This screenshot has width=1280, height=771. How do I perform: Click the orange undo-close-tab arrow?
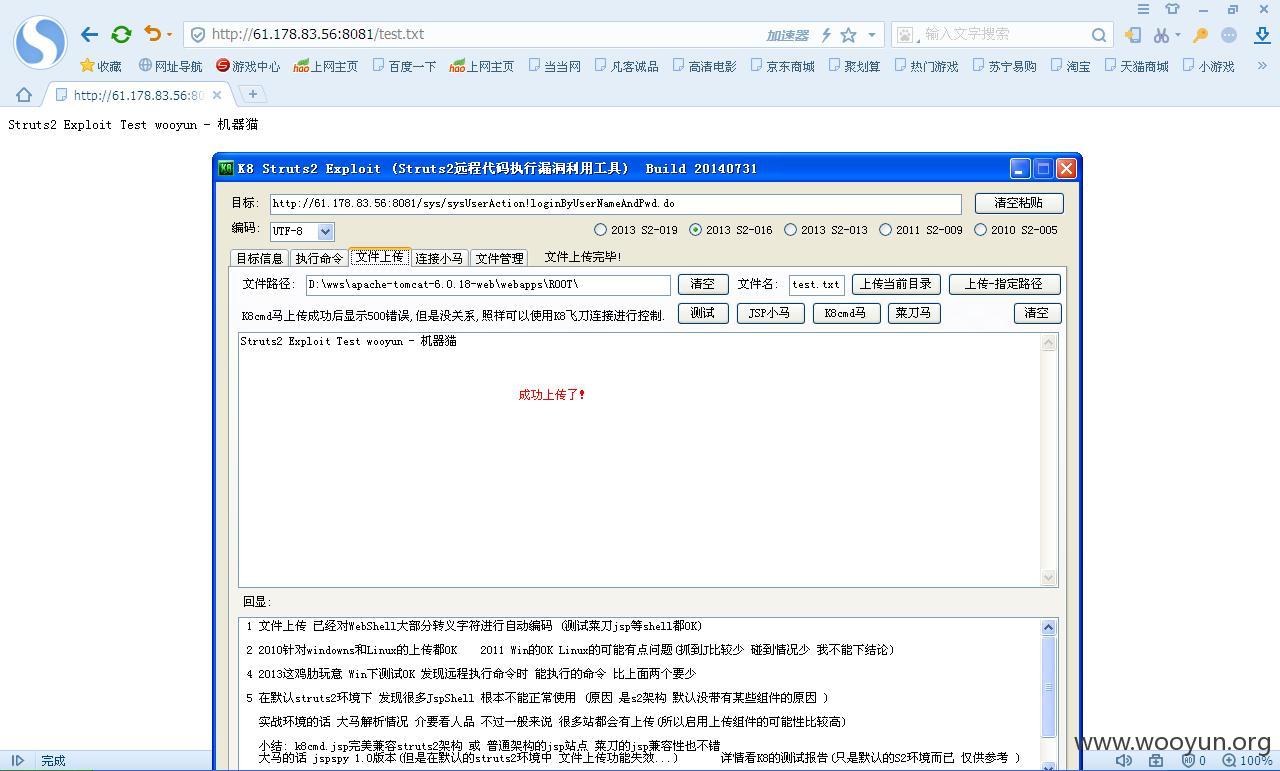pos(152,34)
